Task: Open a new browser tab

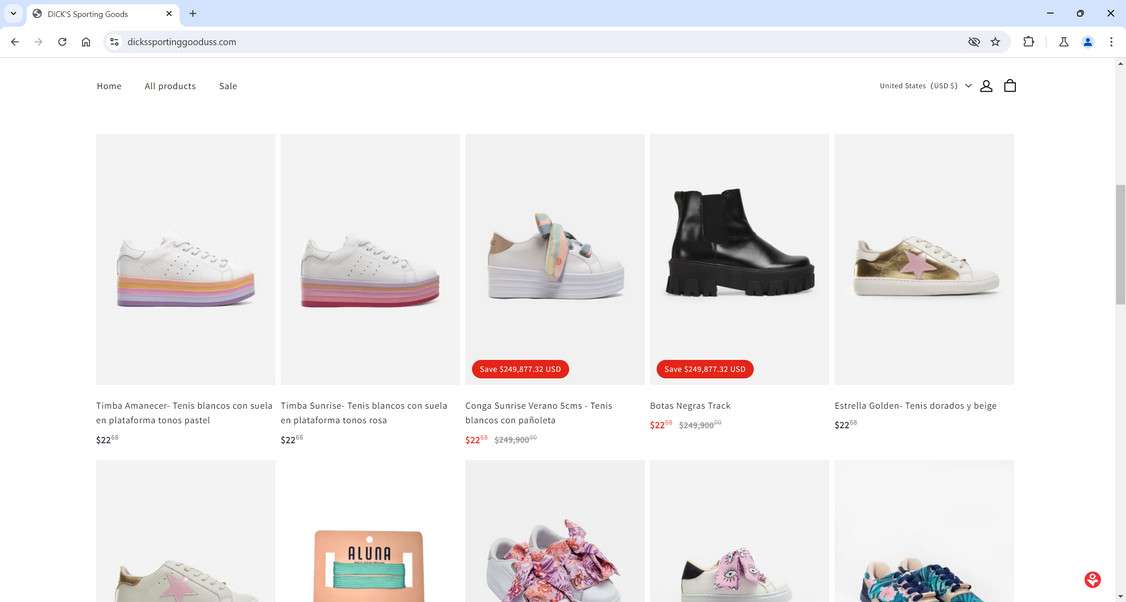Action: [x=193, y=13]
